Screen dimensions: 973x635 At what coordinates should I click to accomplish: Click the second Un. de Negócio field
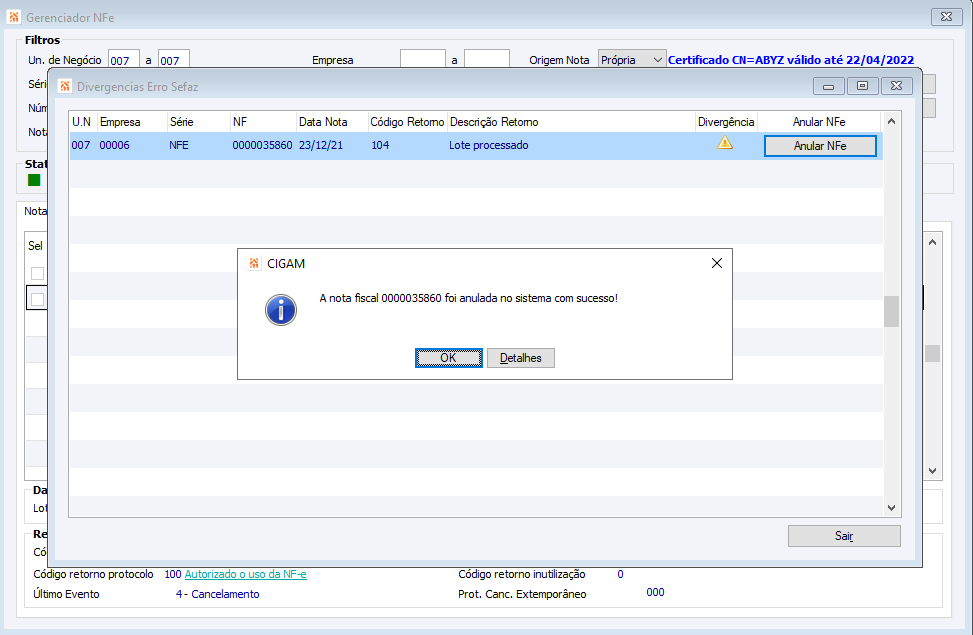[x=174, y=60]
